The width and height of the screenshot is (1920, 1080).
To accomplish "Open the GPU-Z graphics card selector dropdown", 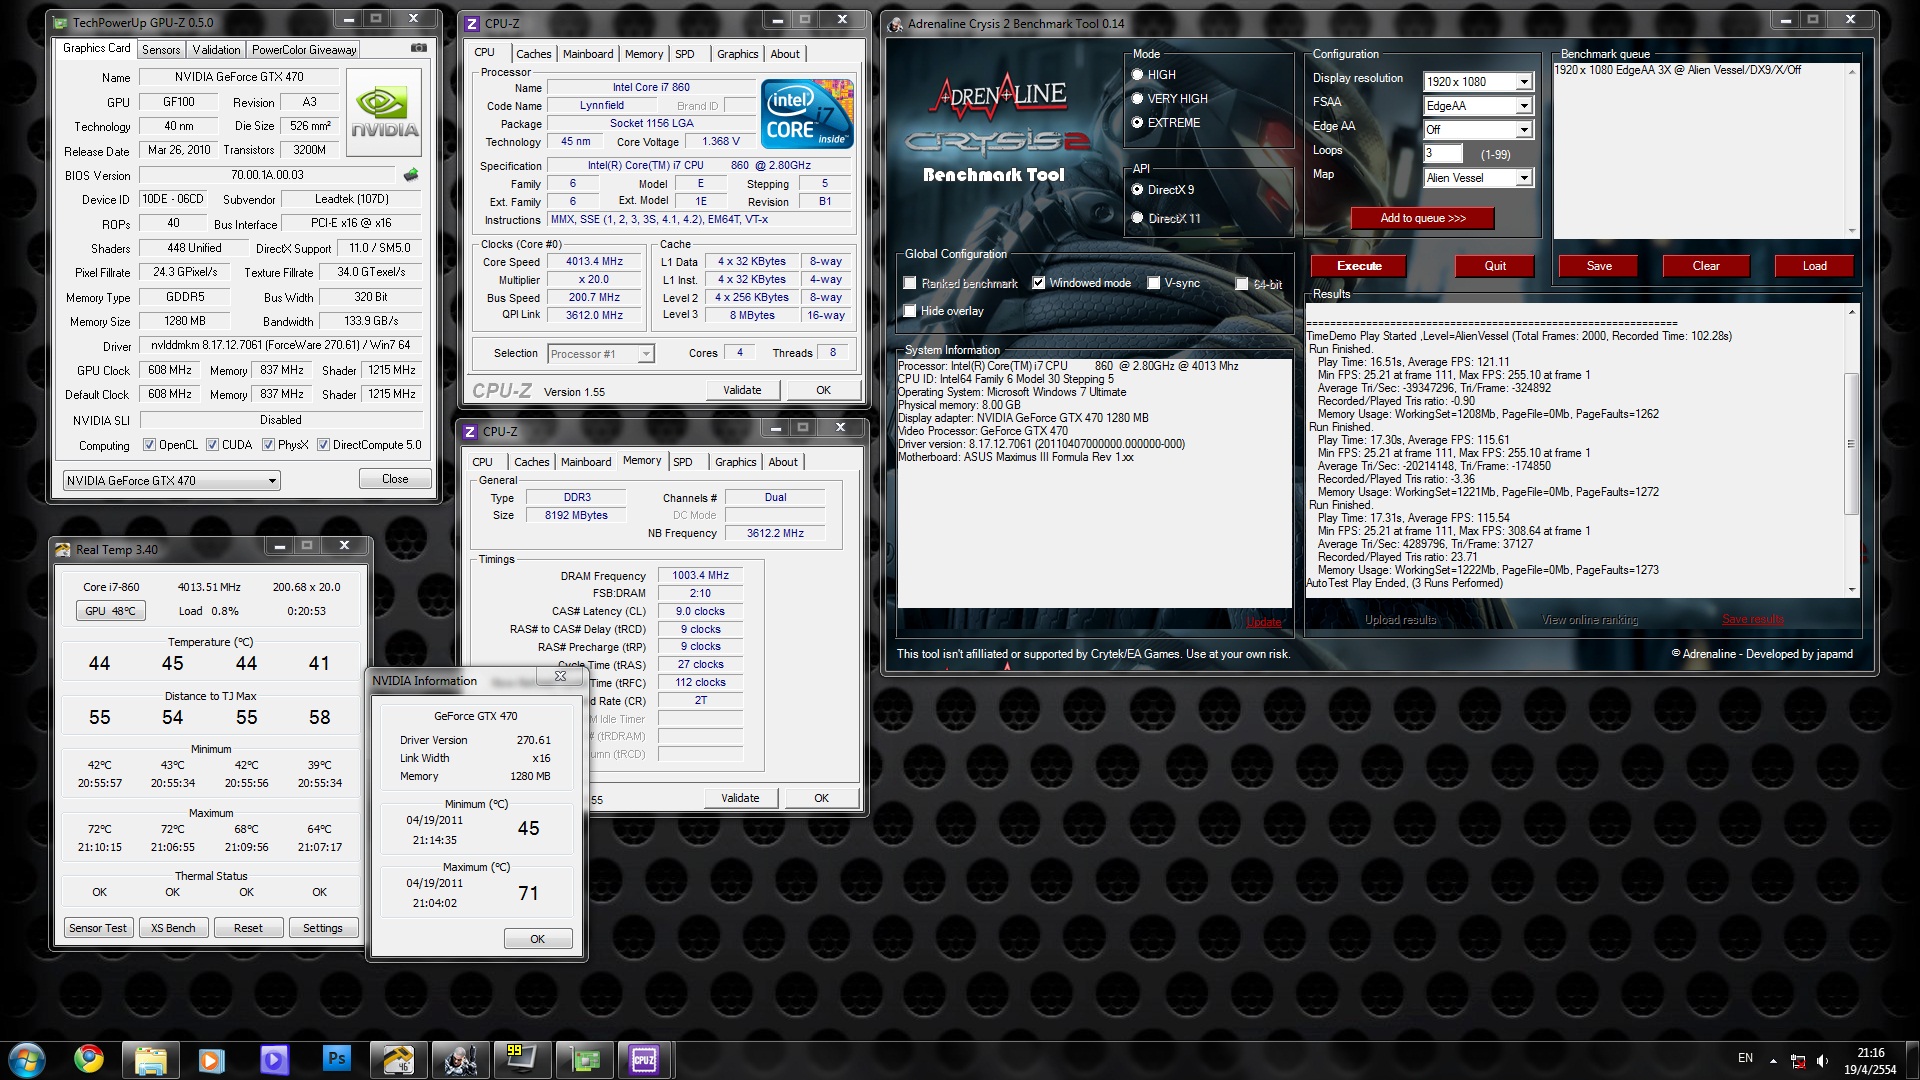I will tap(271, 481).
